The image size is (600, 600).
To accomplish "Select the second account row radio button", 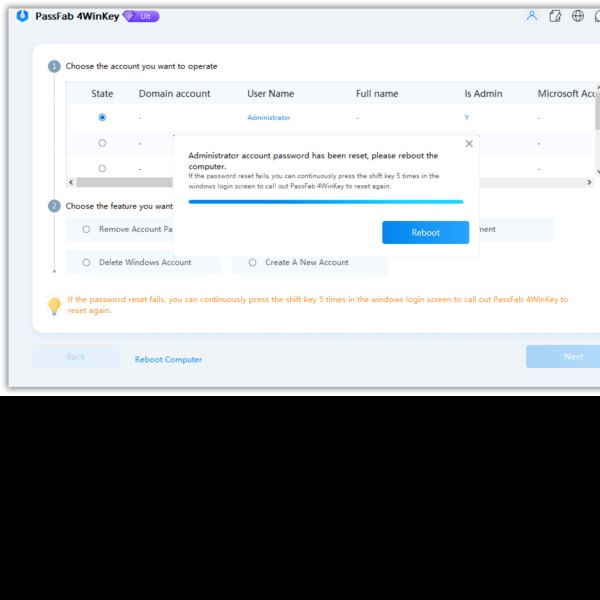I will tap(102, 143).
